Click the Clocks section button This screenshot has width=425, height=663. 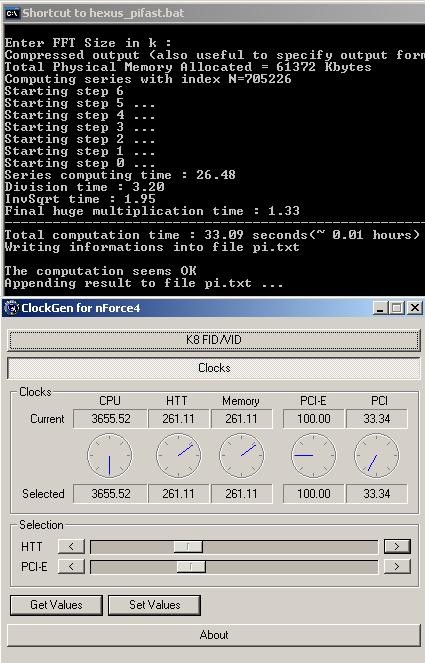pos(214,368)
